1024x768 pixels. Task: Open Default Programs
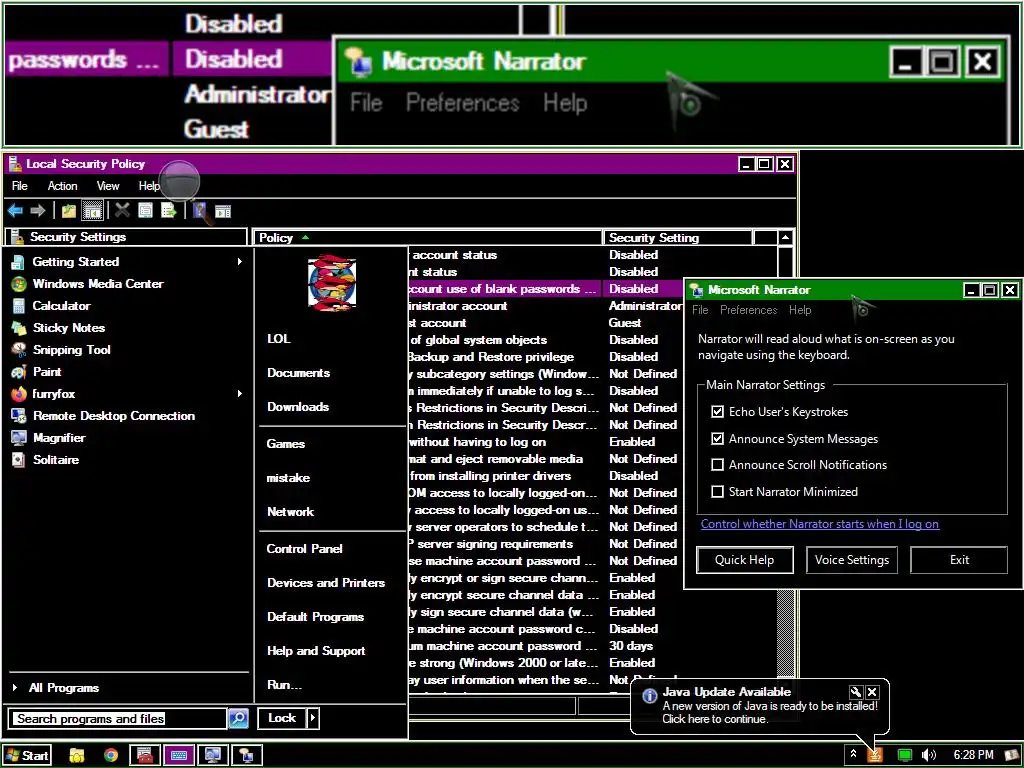pyautogui.click(x=315, y=617)
